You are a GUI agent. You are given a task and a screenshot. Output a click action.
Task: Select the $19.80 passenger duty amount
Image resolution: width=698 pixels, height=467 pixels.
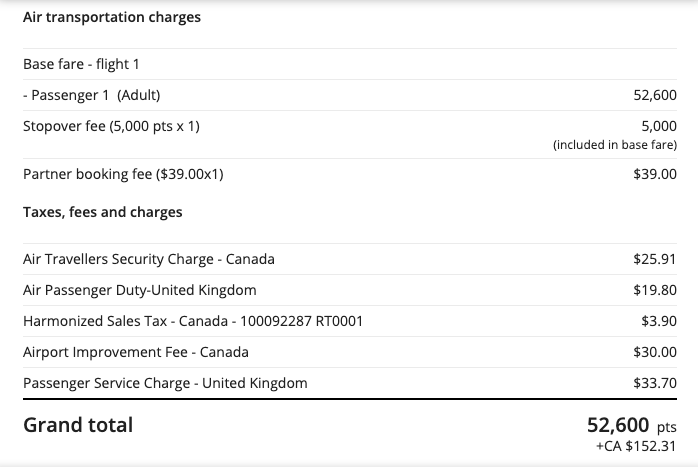(x=655, y=290)
